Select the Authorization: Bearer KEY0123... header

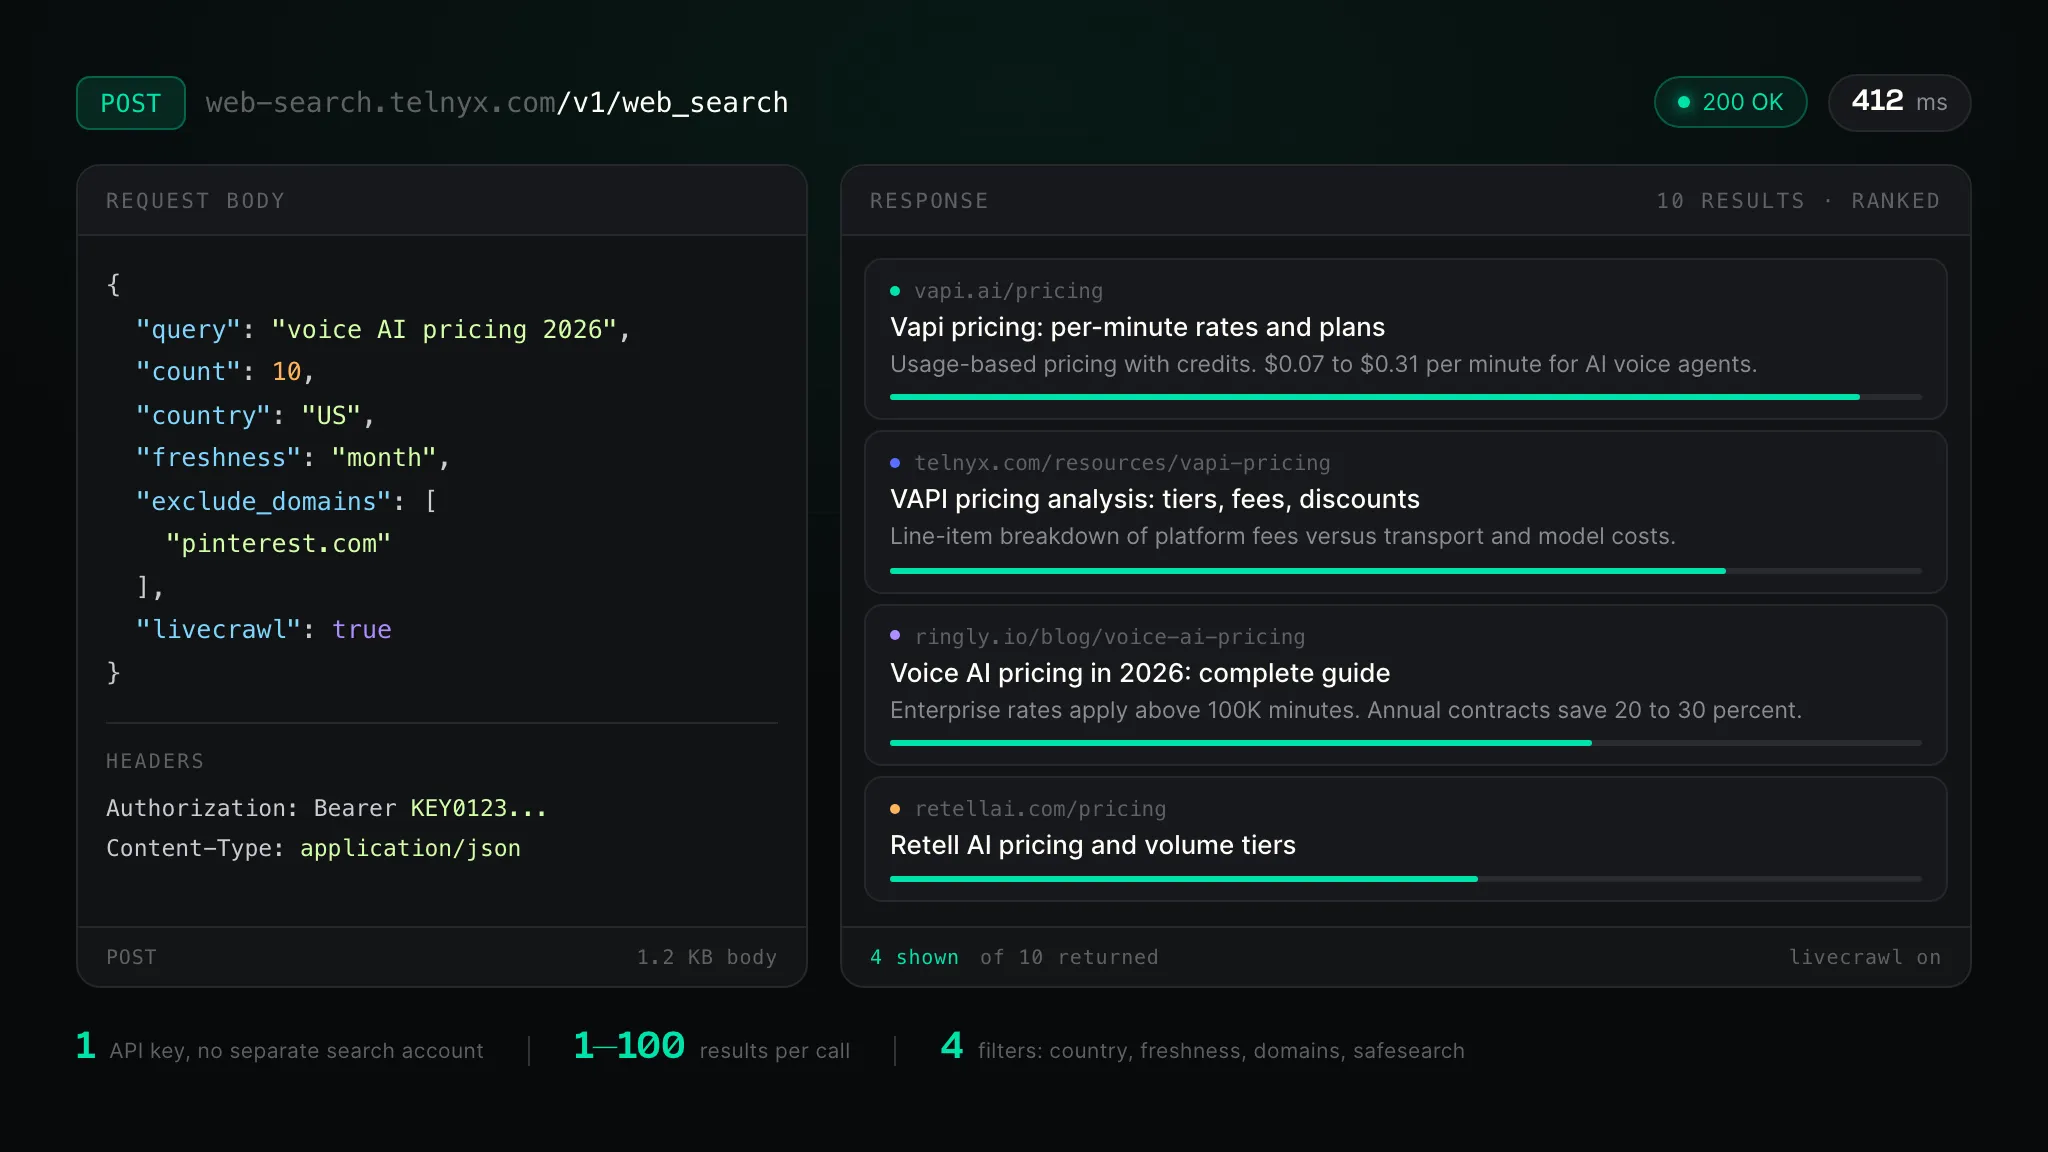[x=326, y=808]
